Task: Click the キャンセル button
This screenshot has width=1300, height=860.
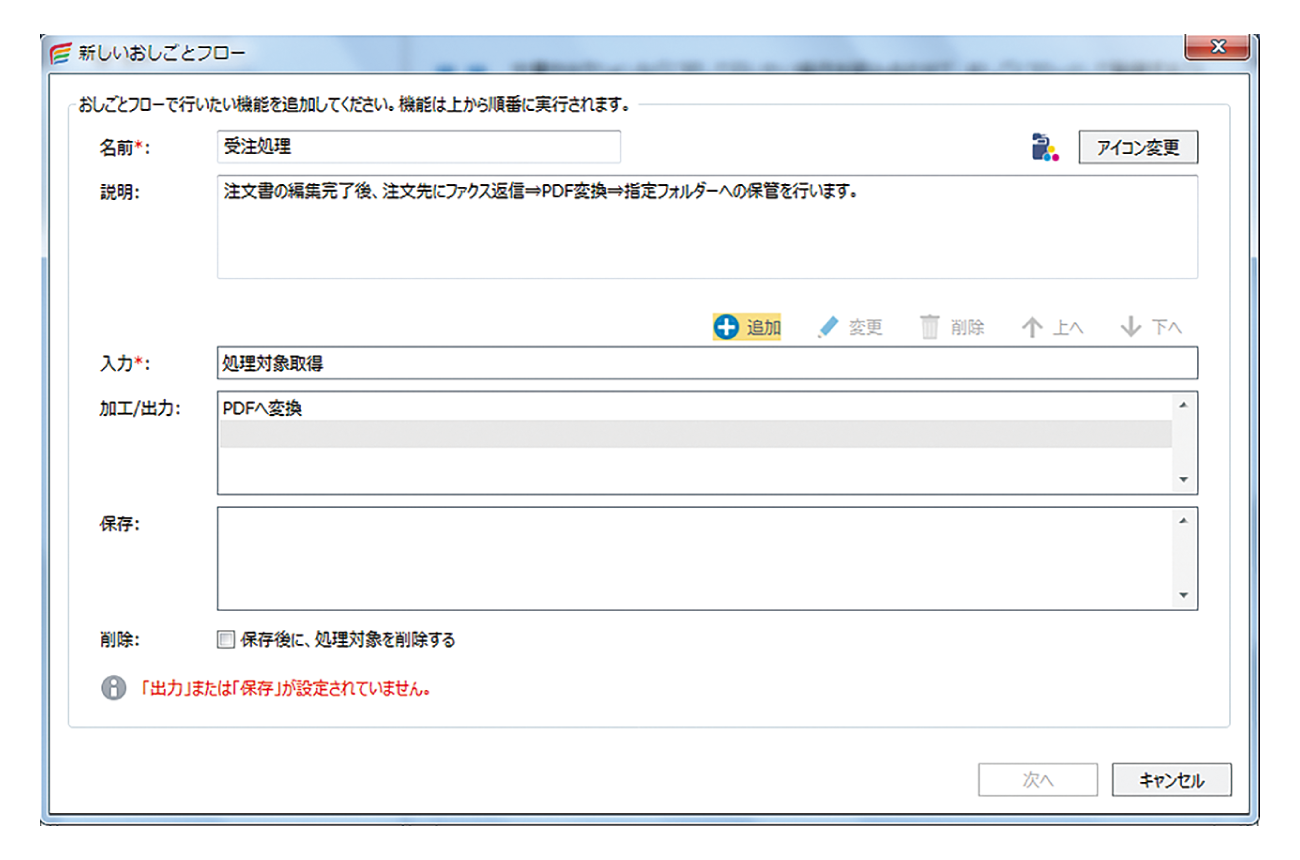Action: click(x=1171, y=780)
